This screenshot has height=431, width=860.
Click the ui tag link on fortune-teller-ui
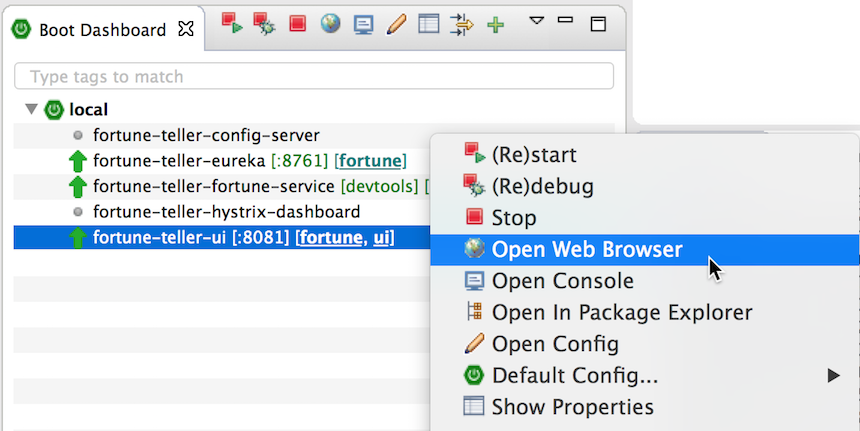click(382, 237)
